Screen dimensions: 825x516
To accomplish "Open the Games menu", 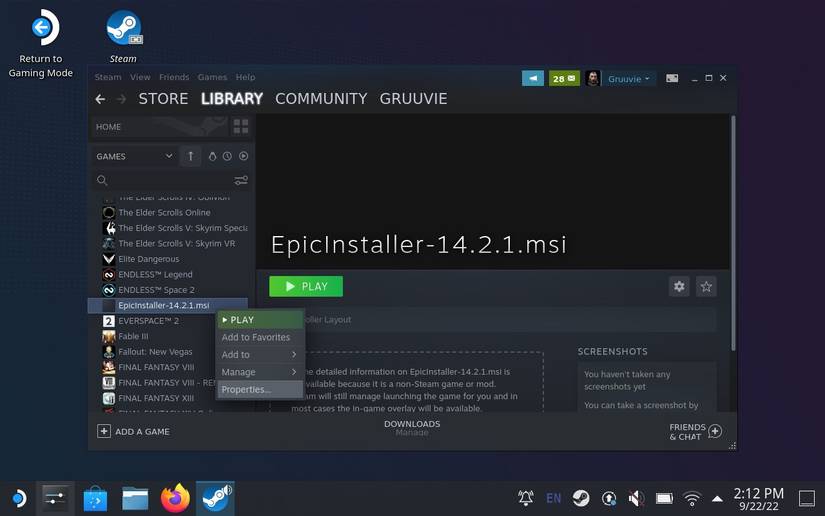I will [x=212, y=77].
